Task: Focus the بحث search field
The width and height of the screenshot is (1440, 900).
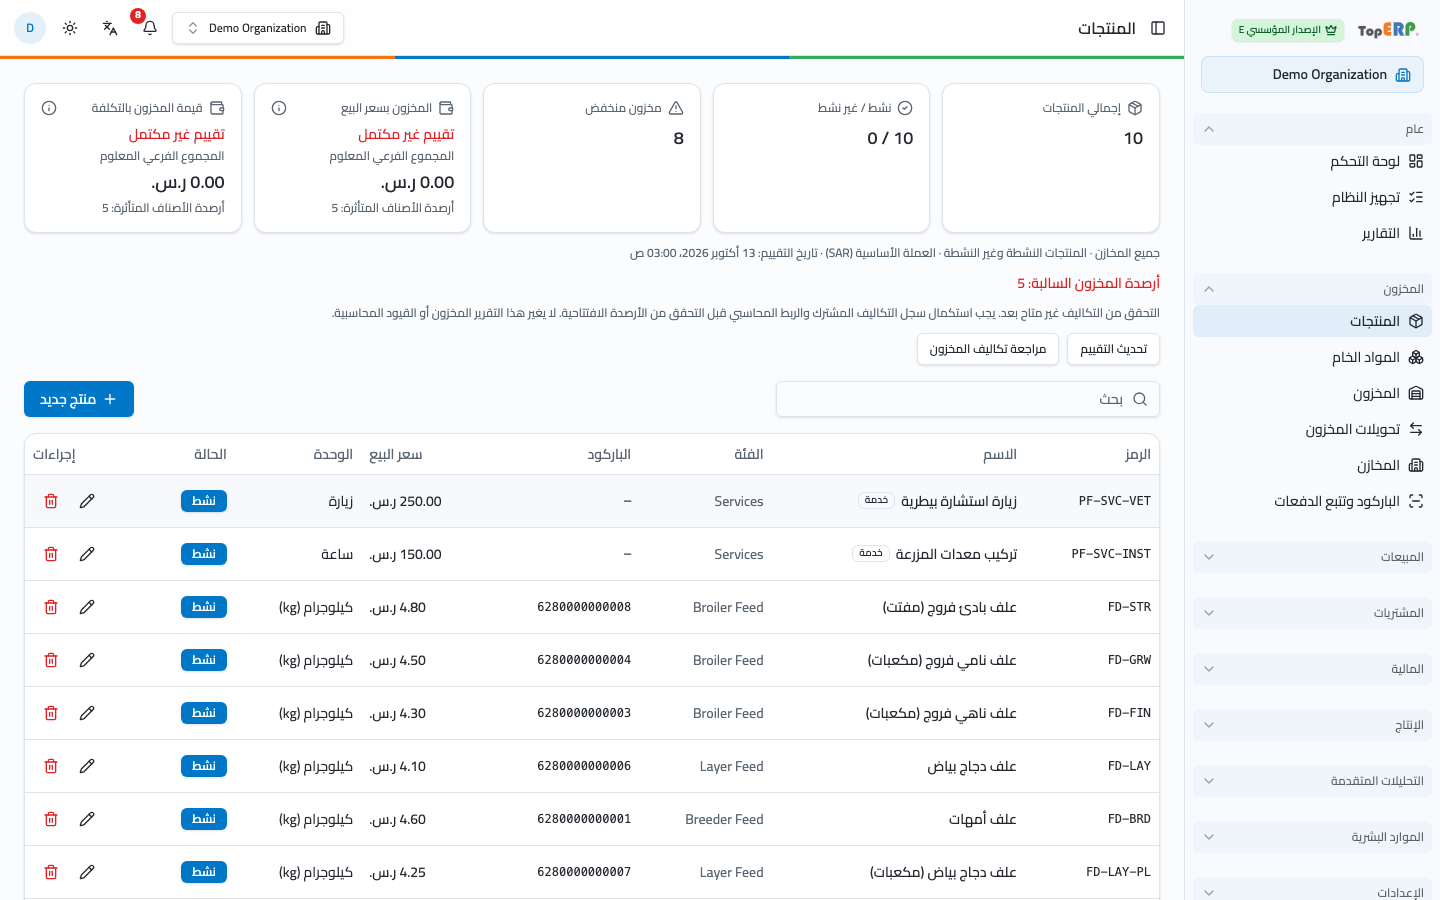Action: coord(968,399)
